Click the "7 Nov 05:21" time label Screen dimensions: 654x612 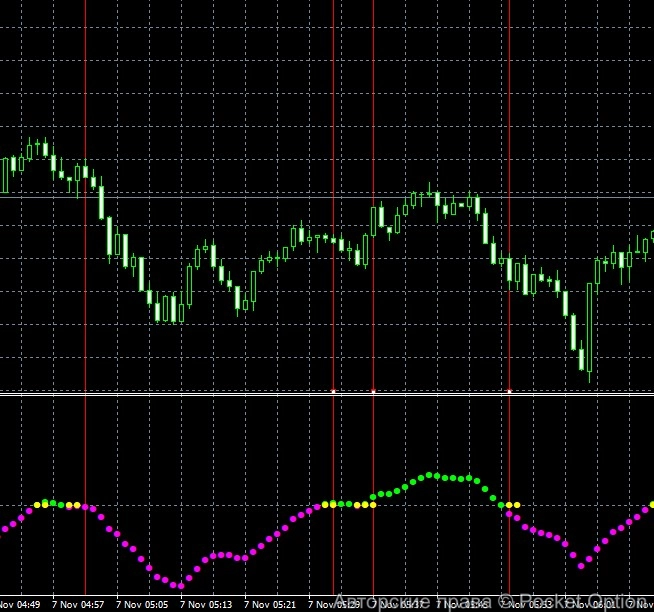(x=271, y=604)
